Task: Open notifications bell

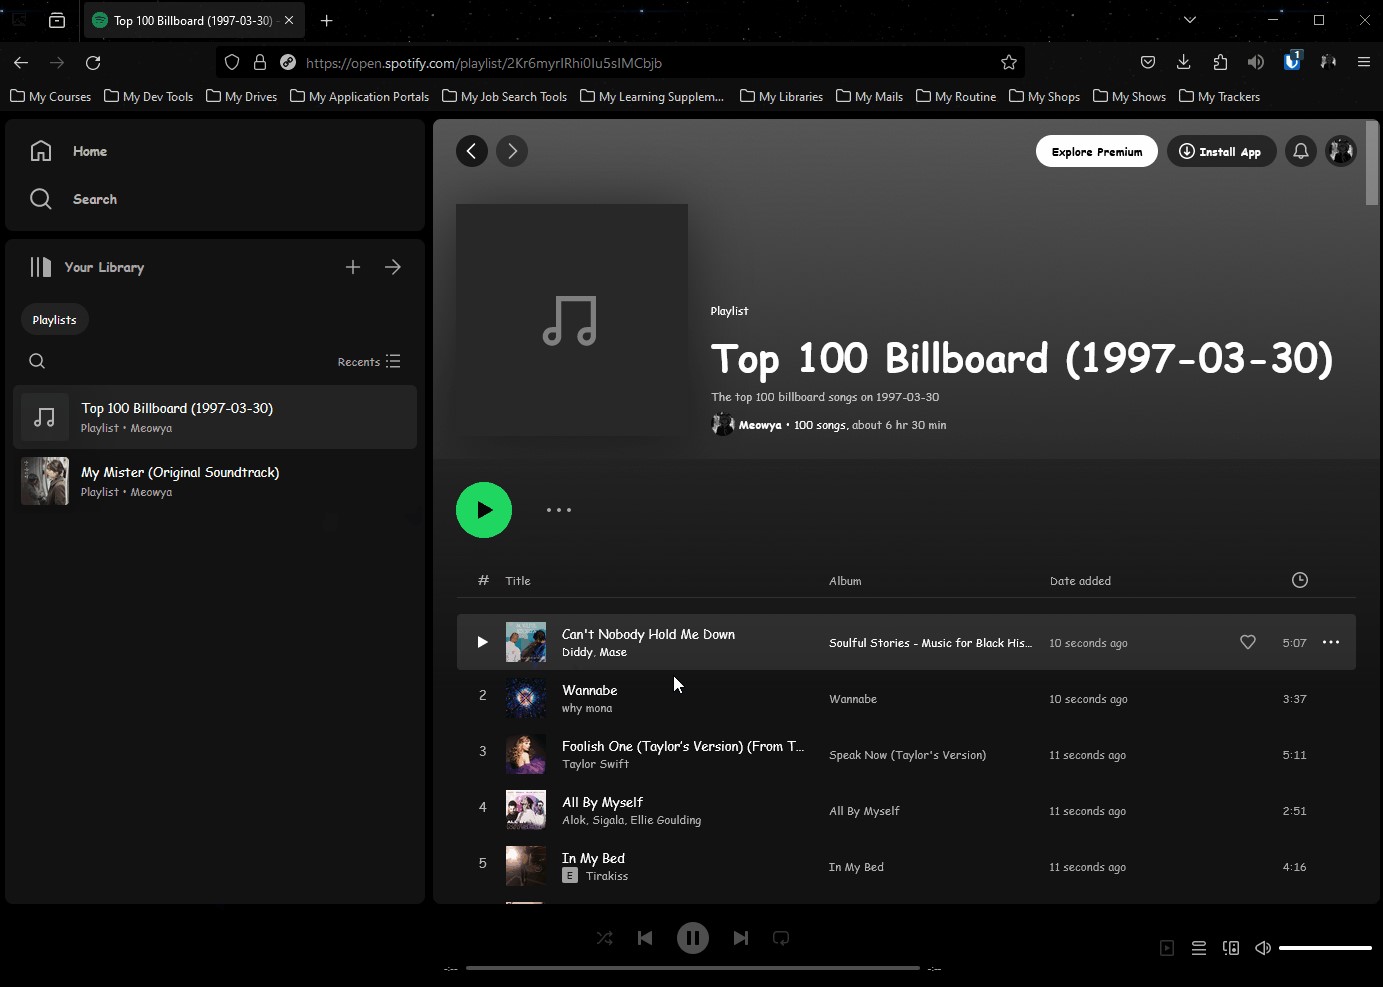Action: tap(1301, 151)
